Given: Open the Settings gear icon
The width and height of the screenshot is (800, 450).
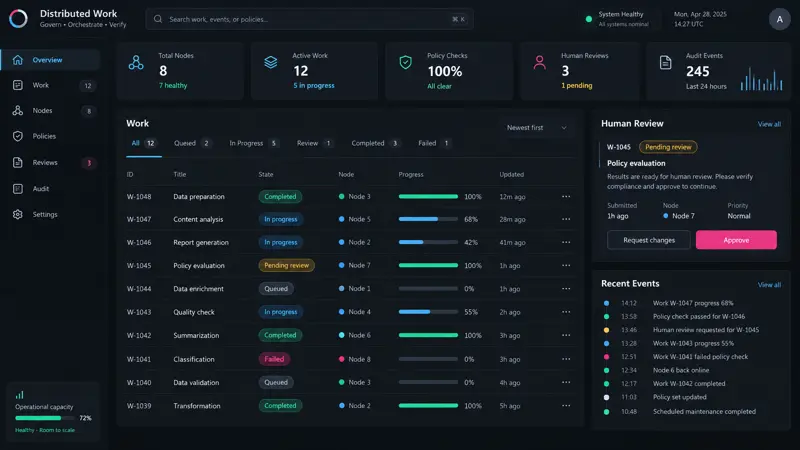Looking at the screenshot, I should [x=18, y=214].
